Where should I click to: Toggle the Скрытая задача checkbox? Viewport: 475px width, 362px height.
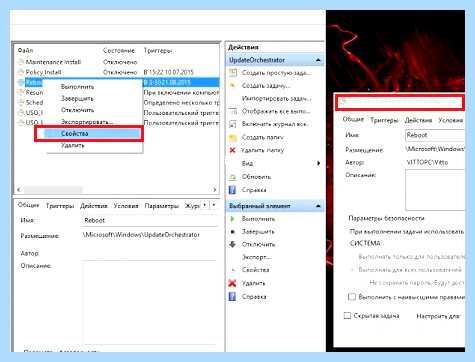click(347, 315)
